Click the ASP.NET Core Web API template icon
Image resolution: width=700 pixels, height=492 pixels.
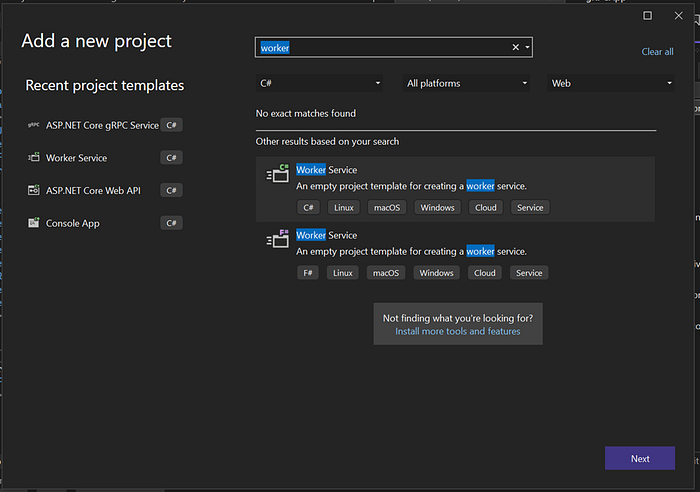click(35, 190)
